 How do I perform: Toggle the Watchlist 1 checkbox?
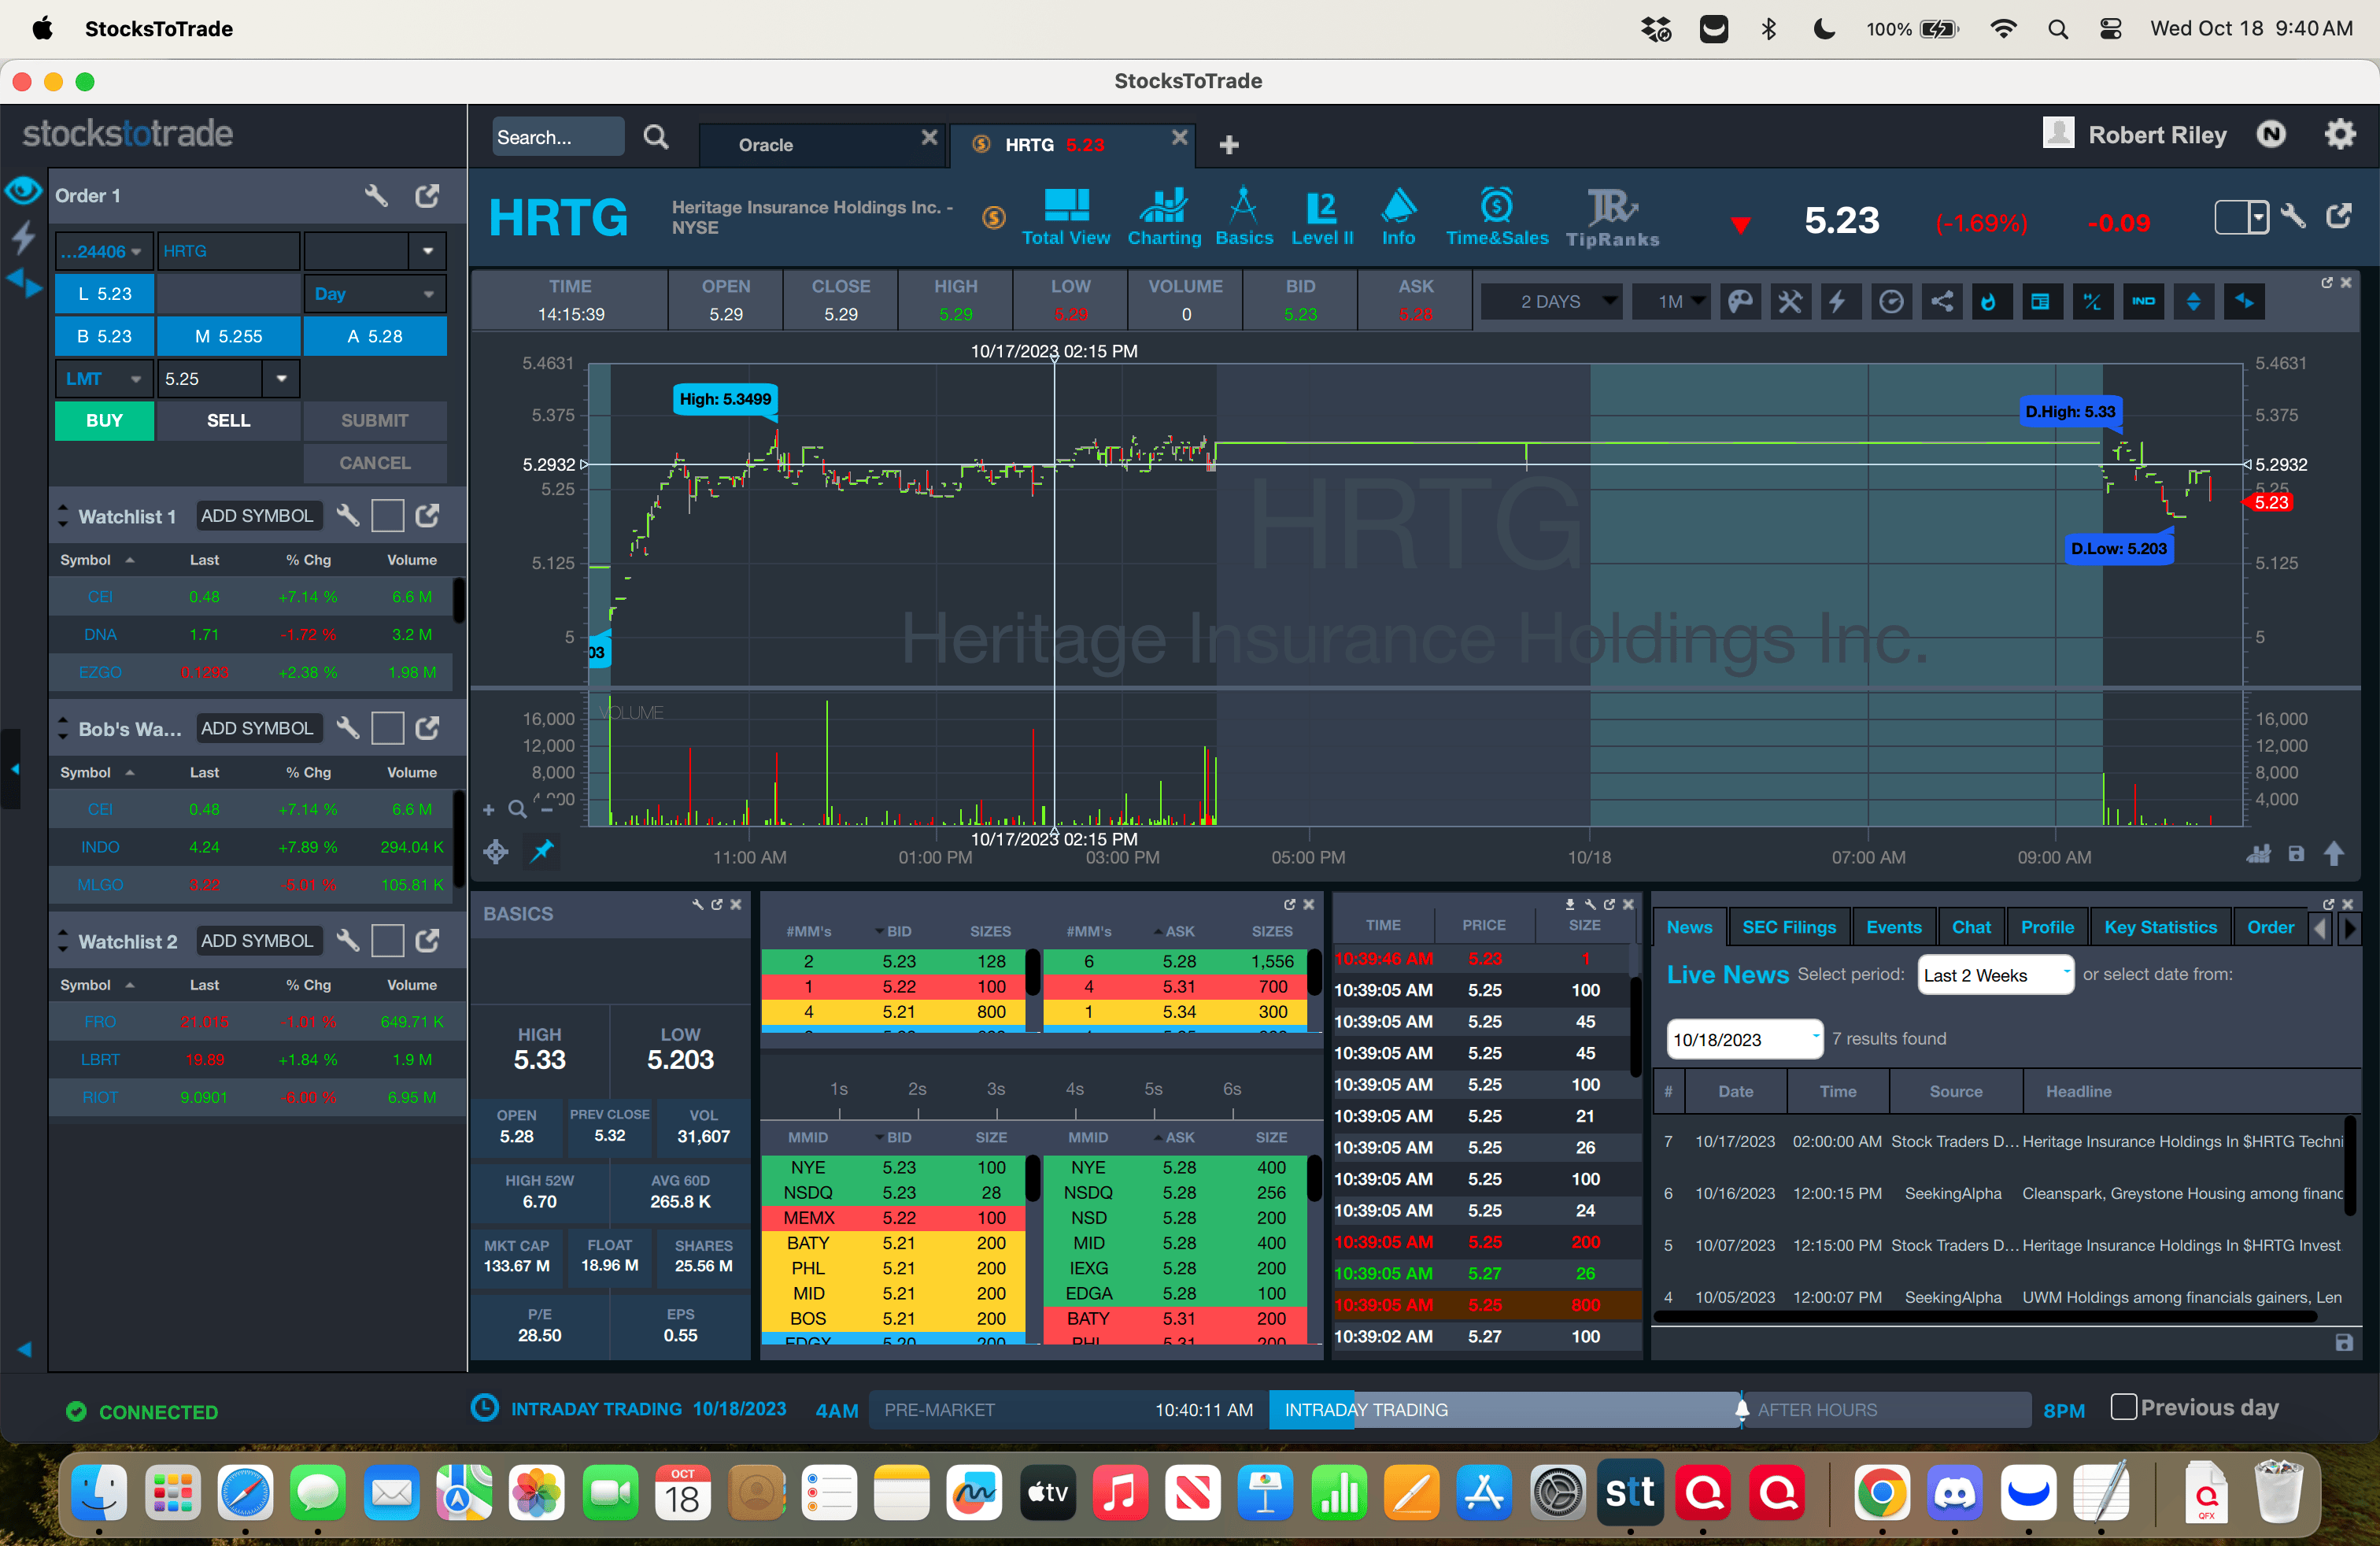pos(387,516)
